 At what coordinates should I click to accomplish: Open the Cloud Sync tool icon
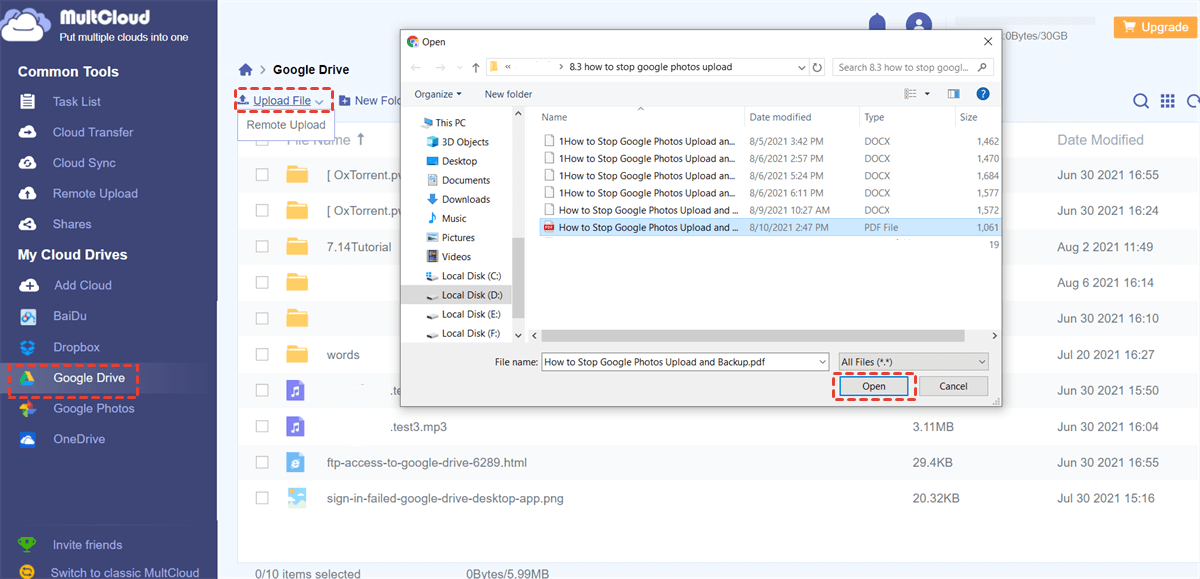(29, 163)
